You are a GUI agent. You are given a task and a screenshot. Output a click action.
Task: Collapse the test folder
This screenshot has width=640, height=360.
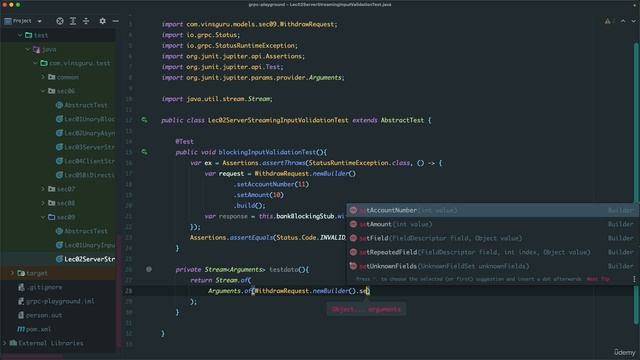[x=20, y=36]
